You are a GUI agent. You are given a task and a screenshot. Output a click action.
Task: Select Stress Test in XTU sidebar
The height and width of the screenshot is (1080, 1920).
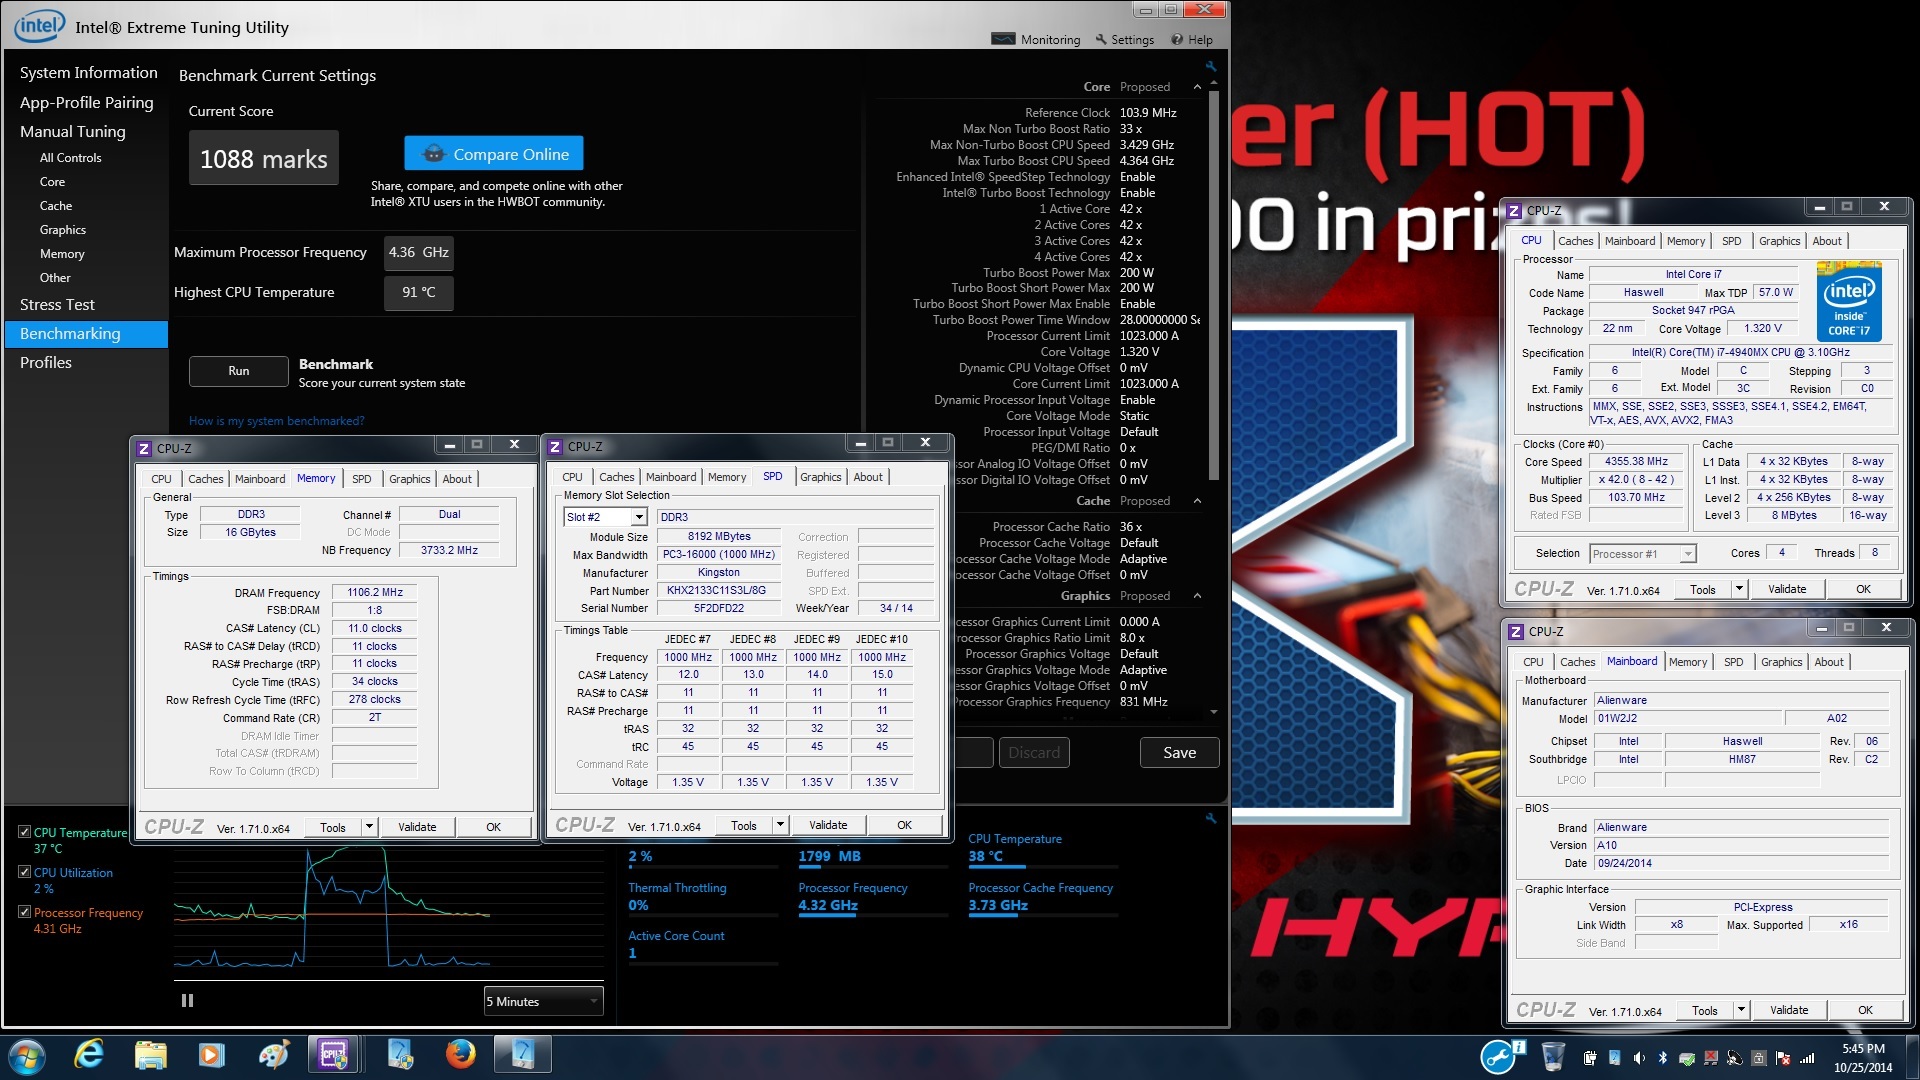click(57, 305)
